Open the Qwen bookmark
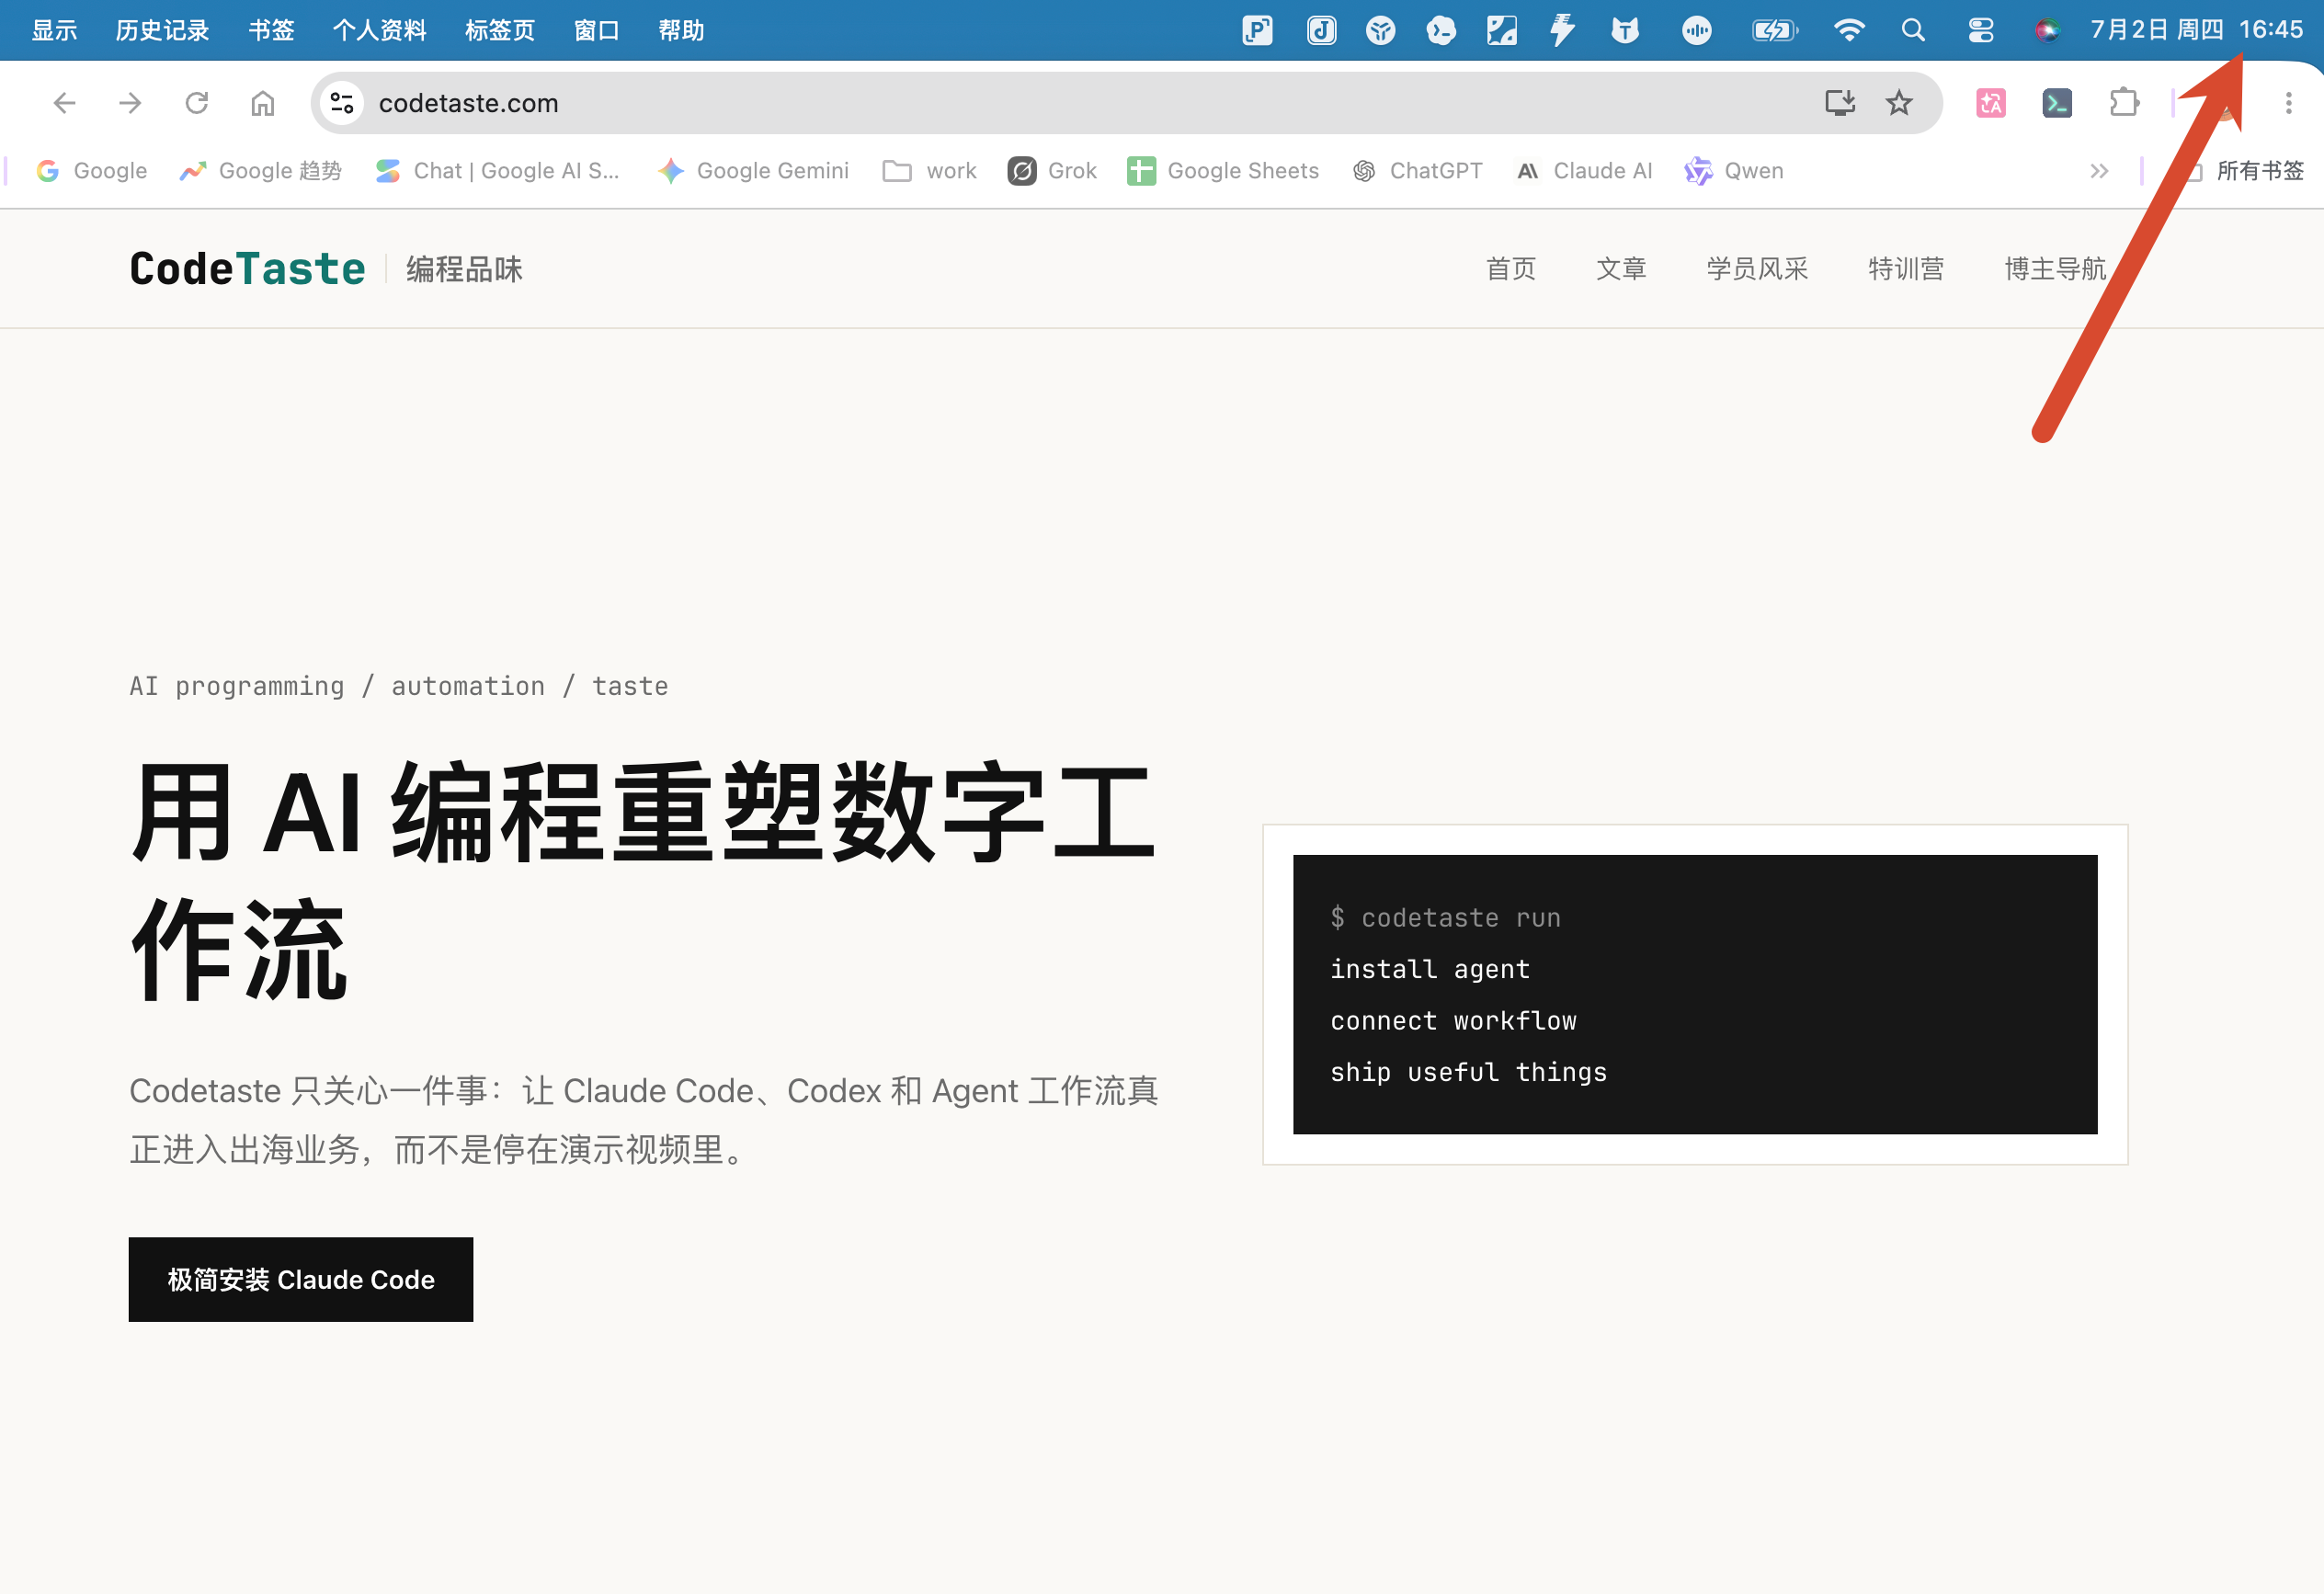This screenshot has width=2324, height=1594. pyautogui.click(x=1734, y=171)
